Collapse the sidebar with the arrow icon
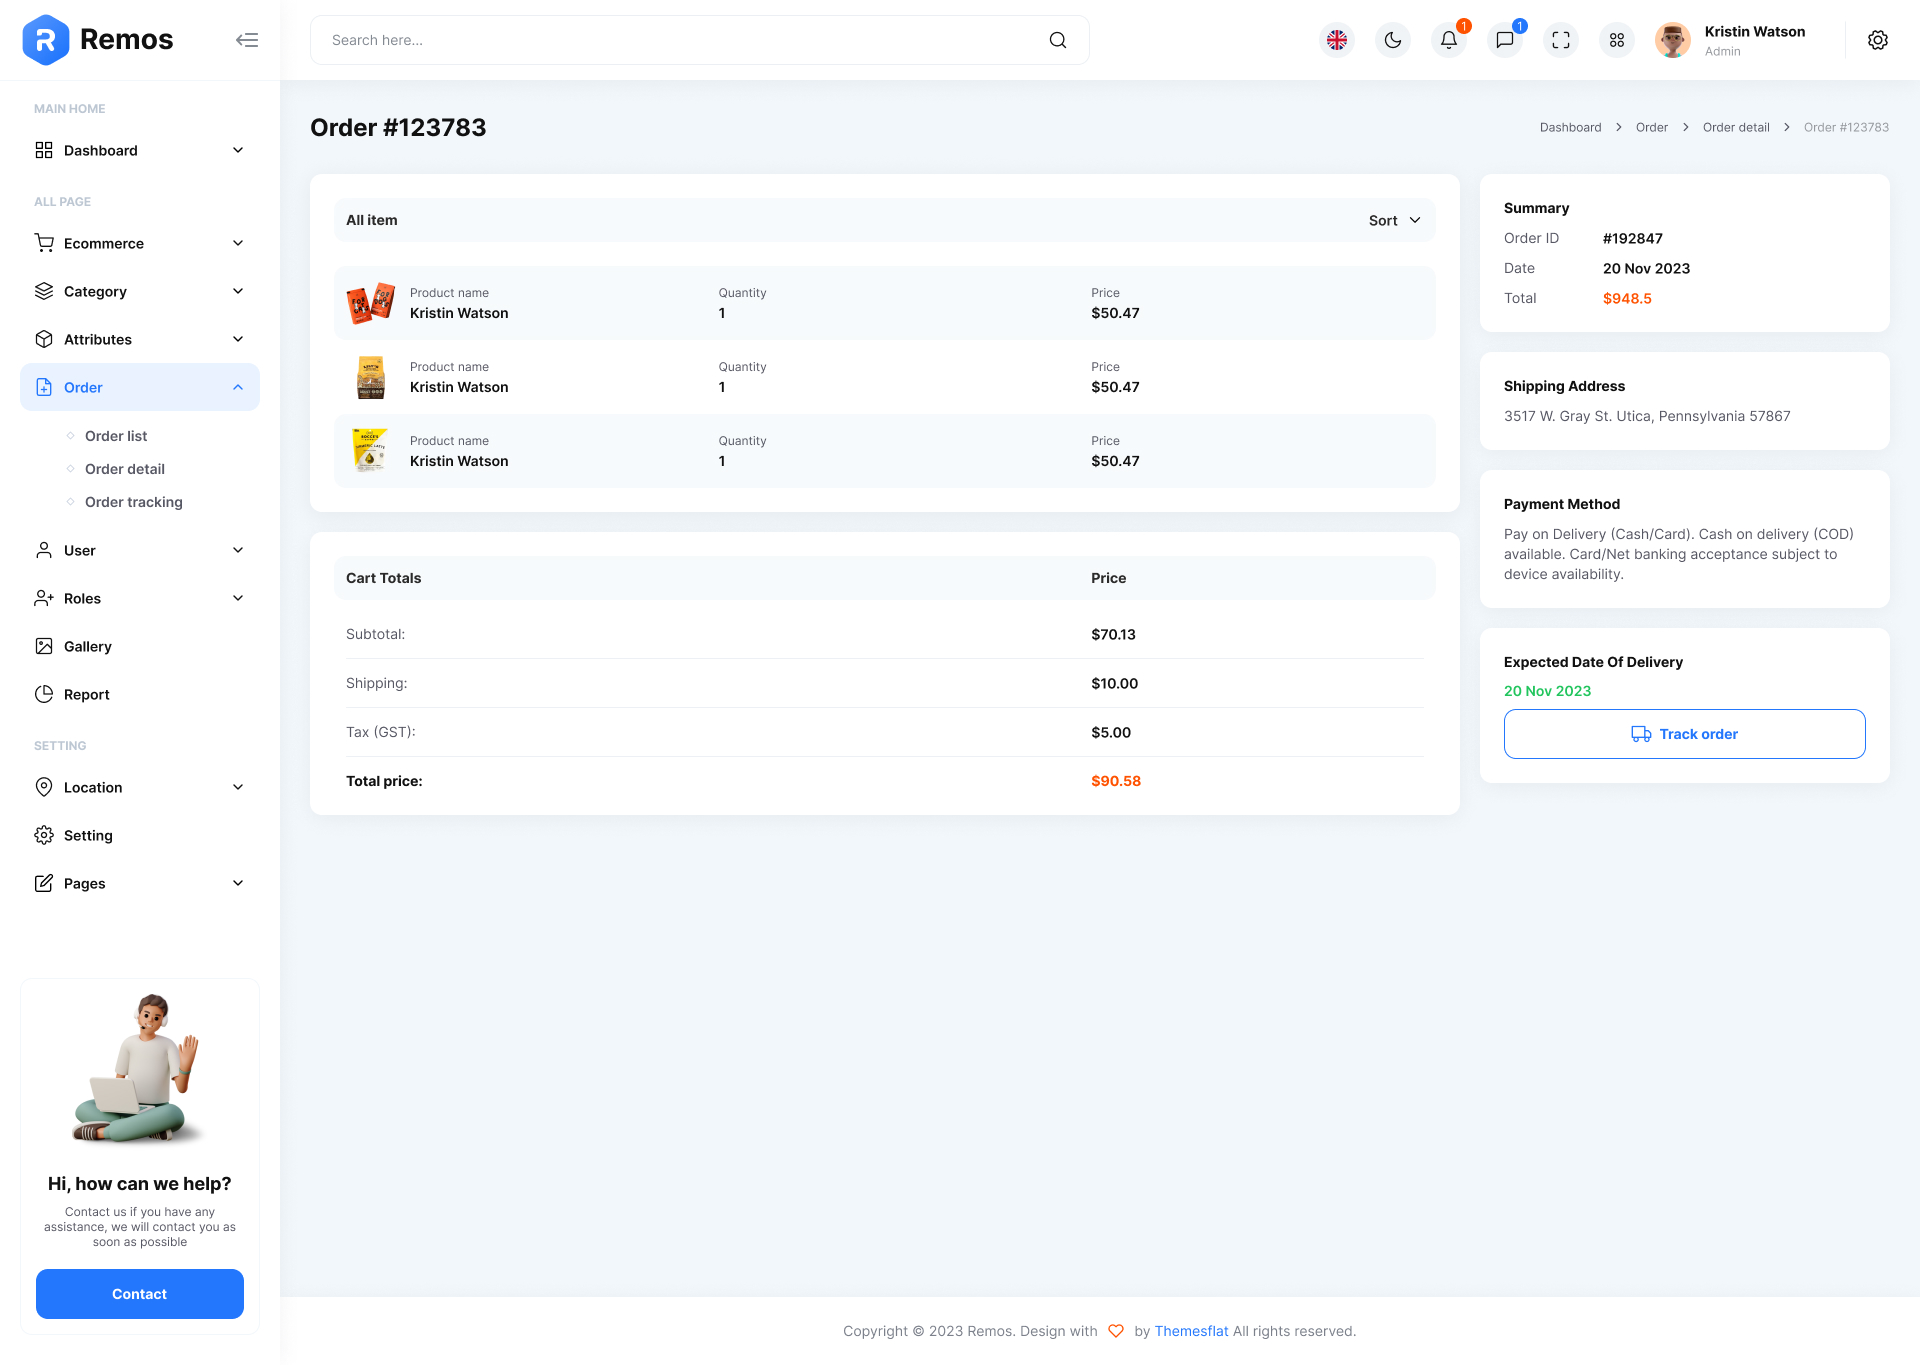 (x=247, y=40)
